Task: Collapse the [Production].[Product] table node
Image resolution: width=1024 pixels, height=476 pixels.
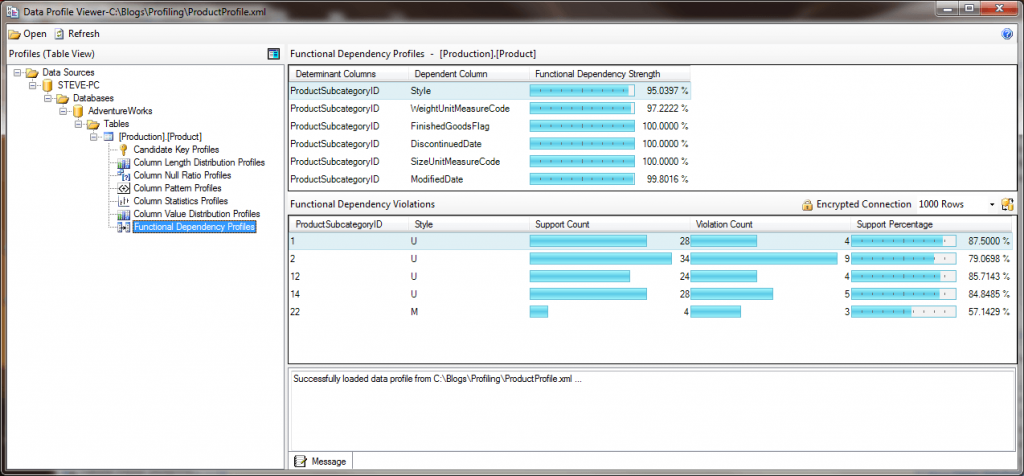Action: [93, 136]
